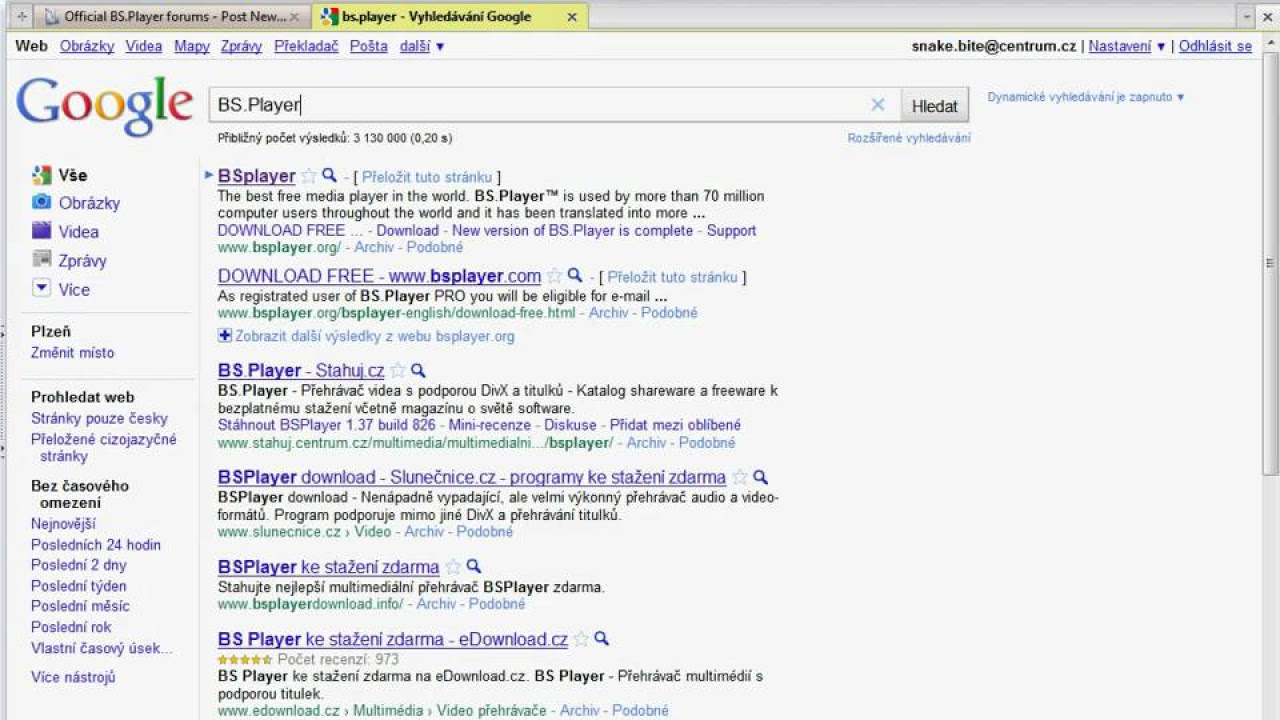The height and width of the screenshot is (720, 1280).
Task: Star the BSPlayer ke stažení zdarma result
Action: click(x=453, y=567)
